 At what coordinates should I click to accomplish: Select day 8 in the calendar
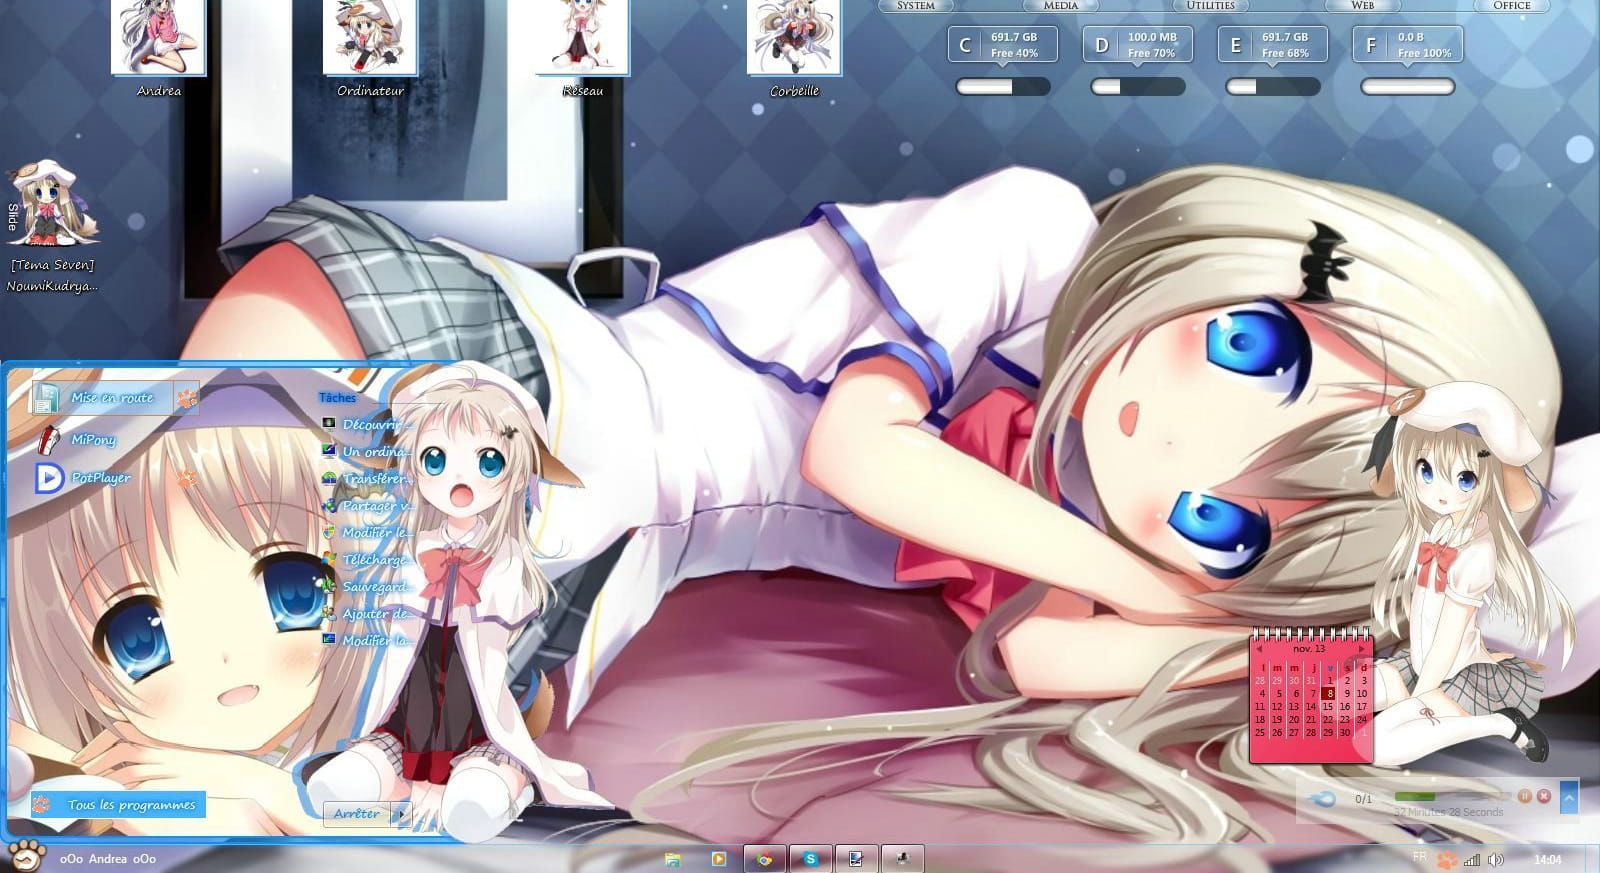tap(1329, 693)
